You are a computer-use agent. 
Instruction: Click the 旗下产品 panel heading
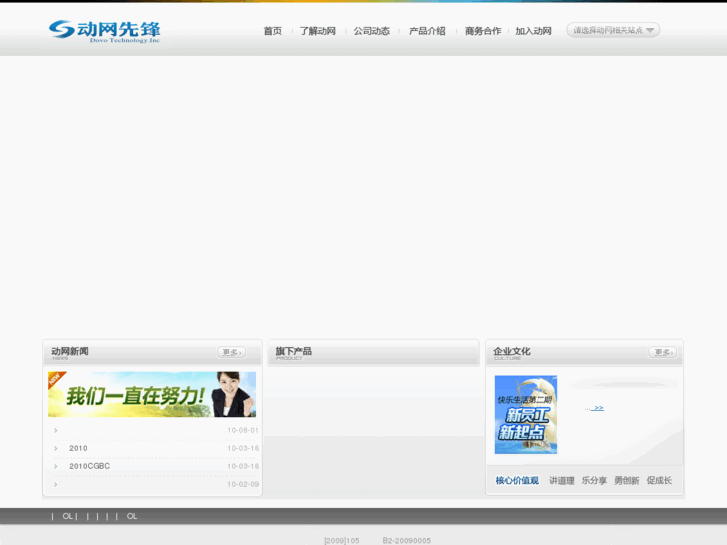tap(293, 351)
